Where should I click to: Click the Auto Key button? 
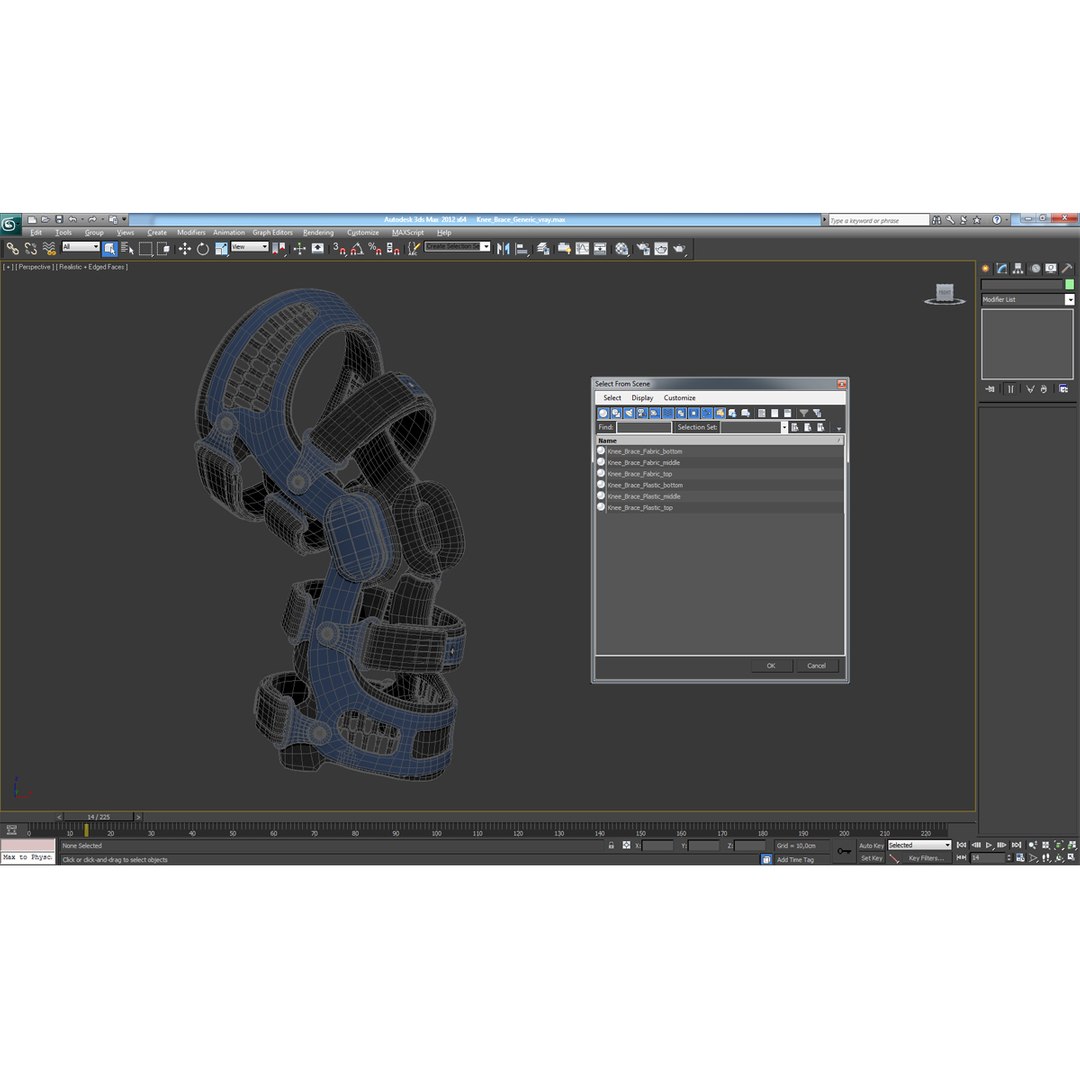[x=871, y=845]
